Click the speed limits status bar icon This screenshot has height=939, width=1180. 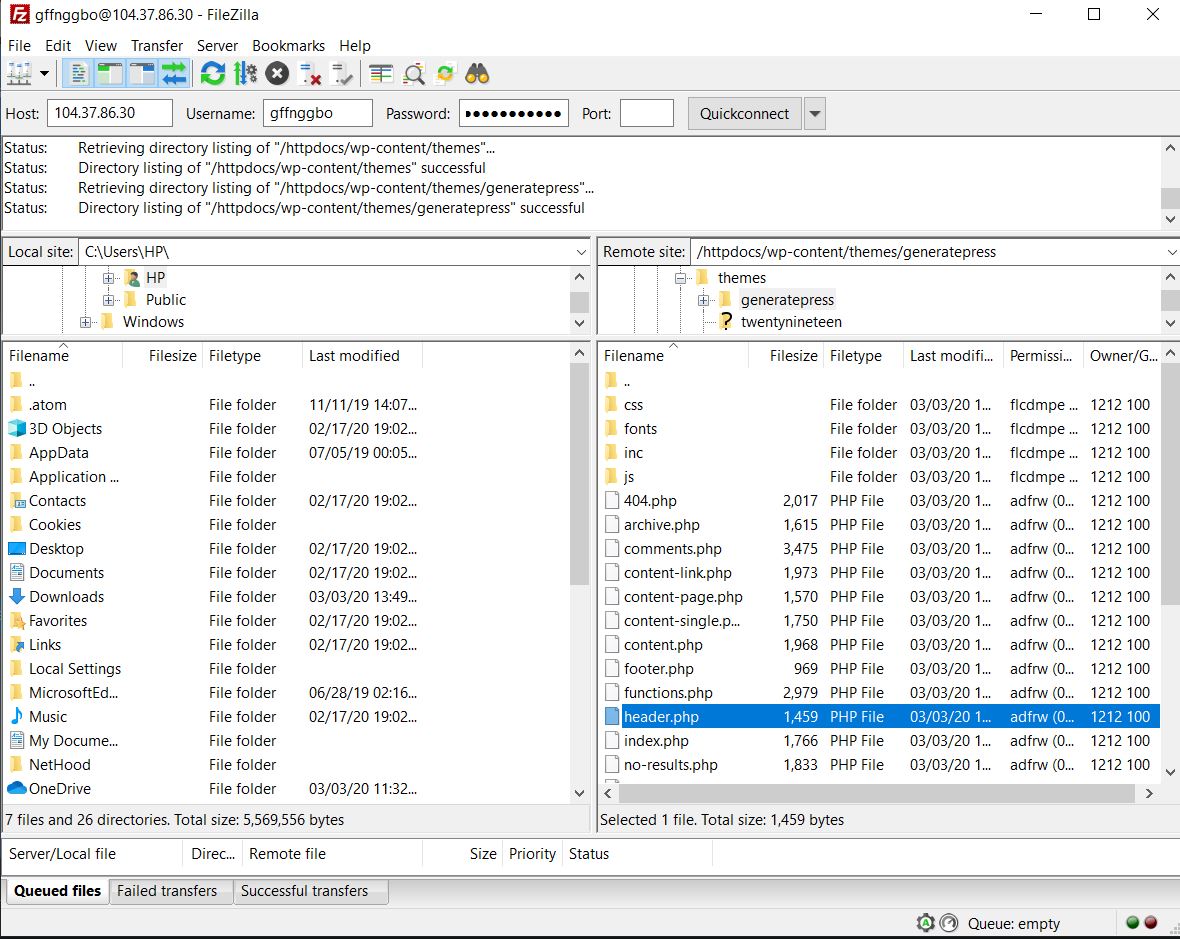point(949,922)
